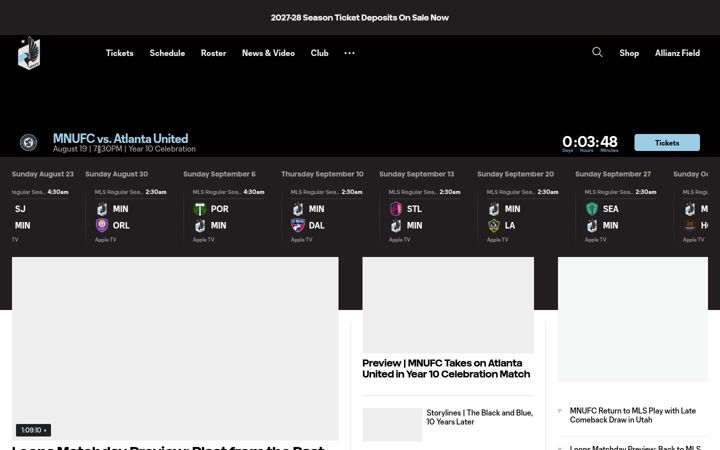Open the Roster nav item
Viewport: 720px width, 450px height.
(x=214, y=53)
